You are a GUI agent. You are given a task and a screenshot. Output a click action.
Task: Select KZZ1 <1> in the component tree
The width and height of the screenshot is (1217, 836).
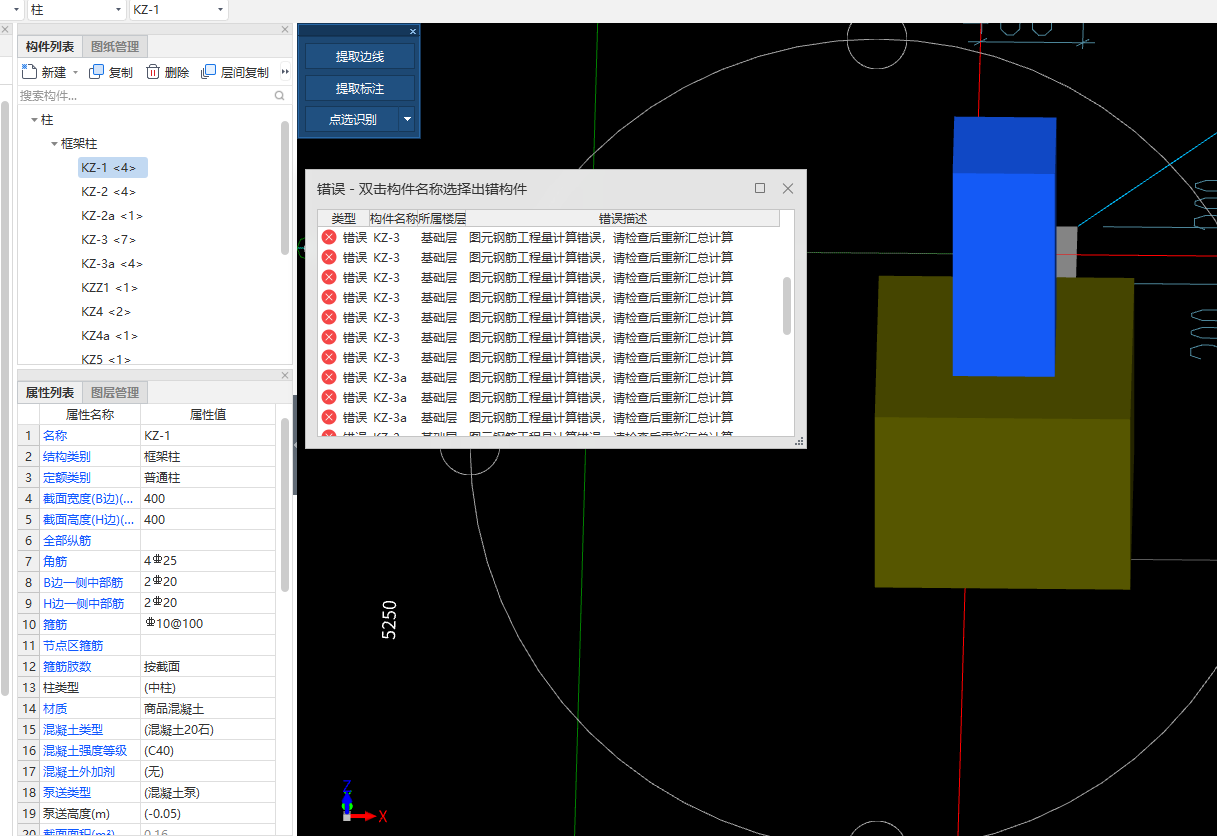click(x=109, y=288)
